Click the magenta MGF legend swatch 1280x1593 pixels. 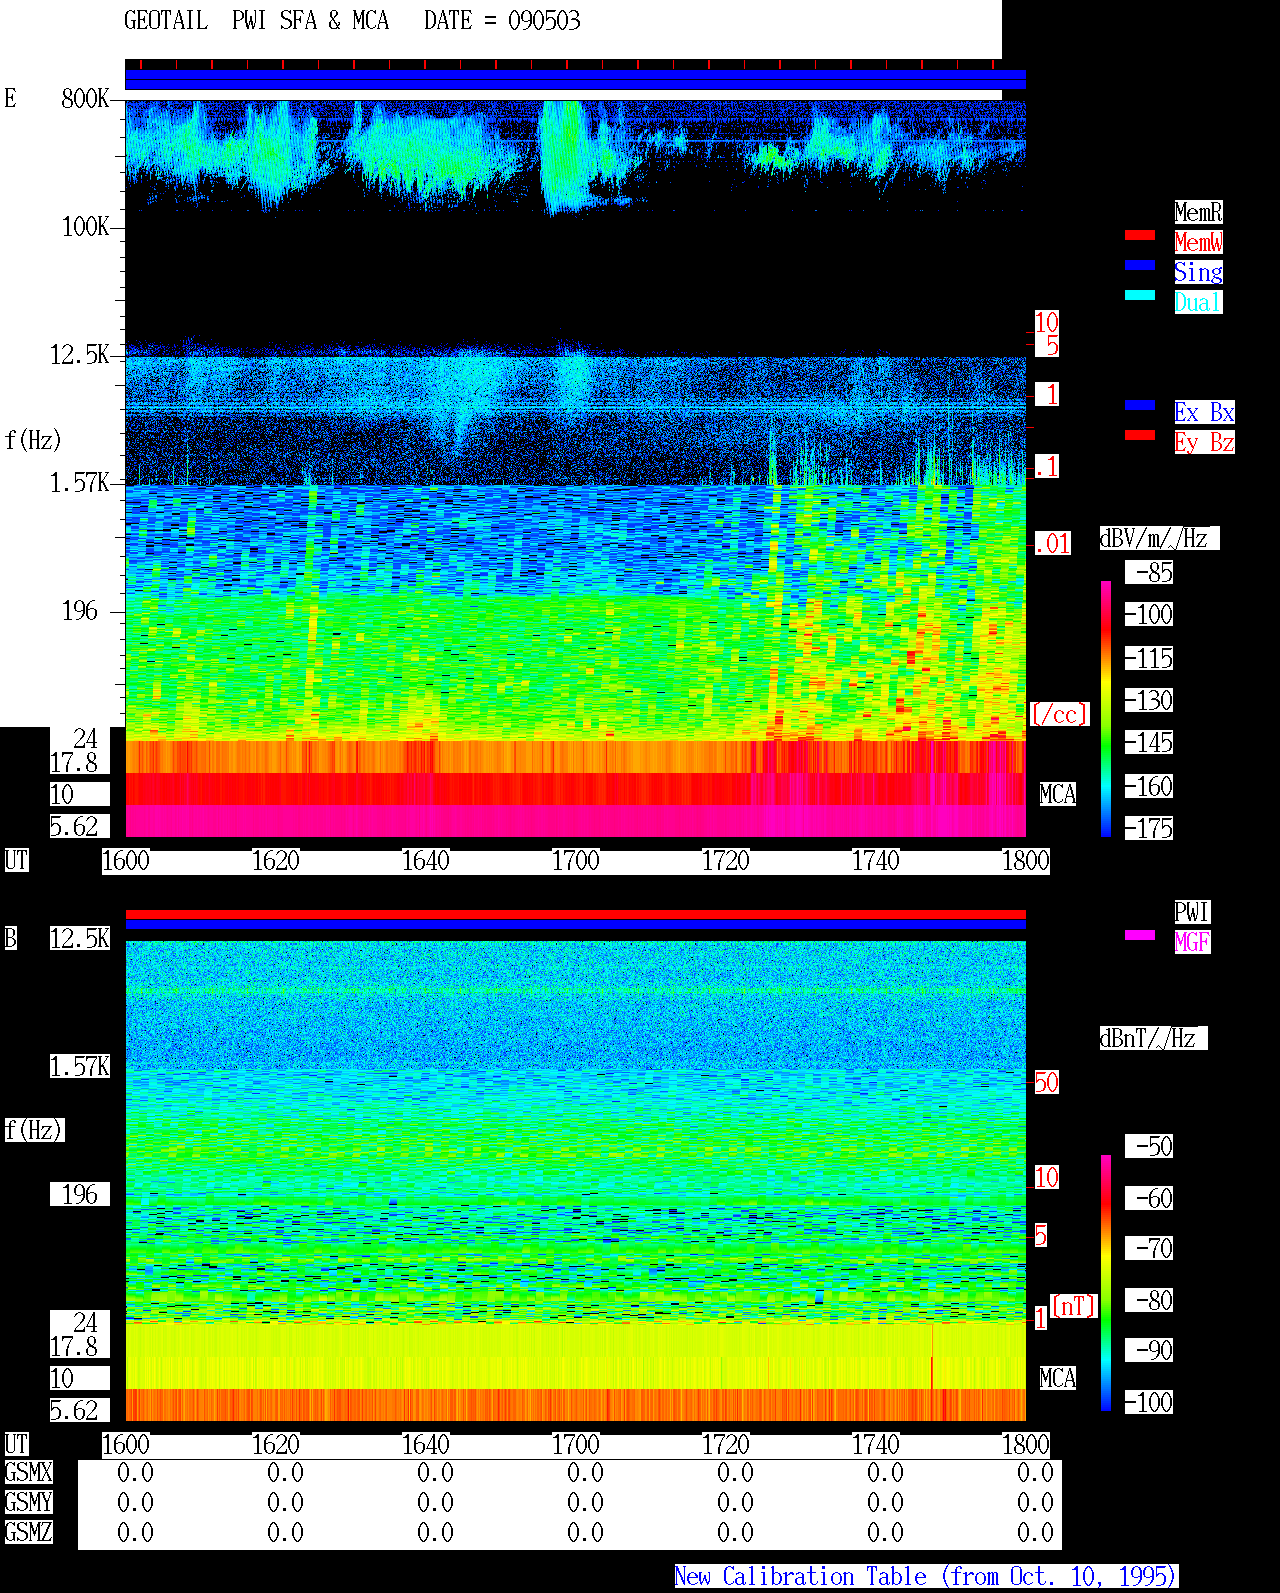(1140, 935)
